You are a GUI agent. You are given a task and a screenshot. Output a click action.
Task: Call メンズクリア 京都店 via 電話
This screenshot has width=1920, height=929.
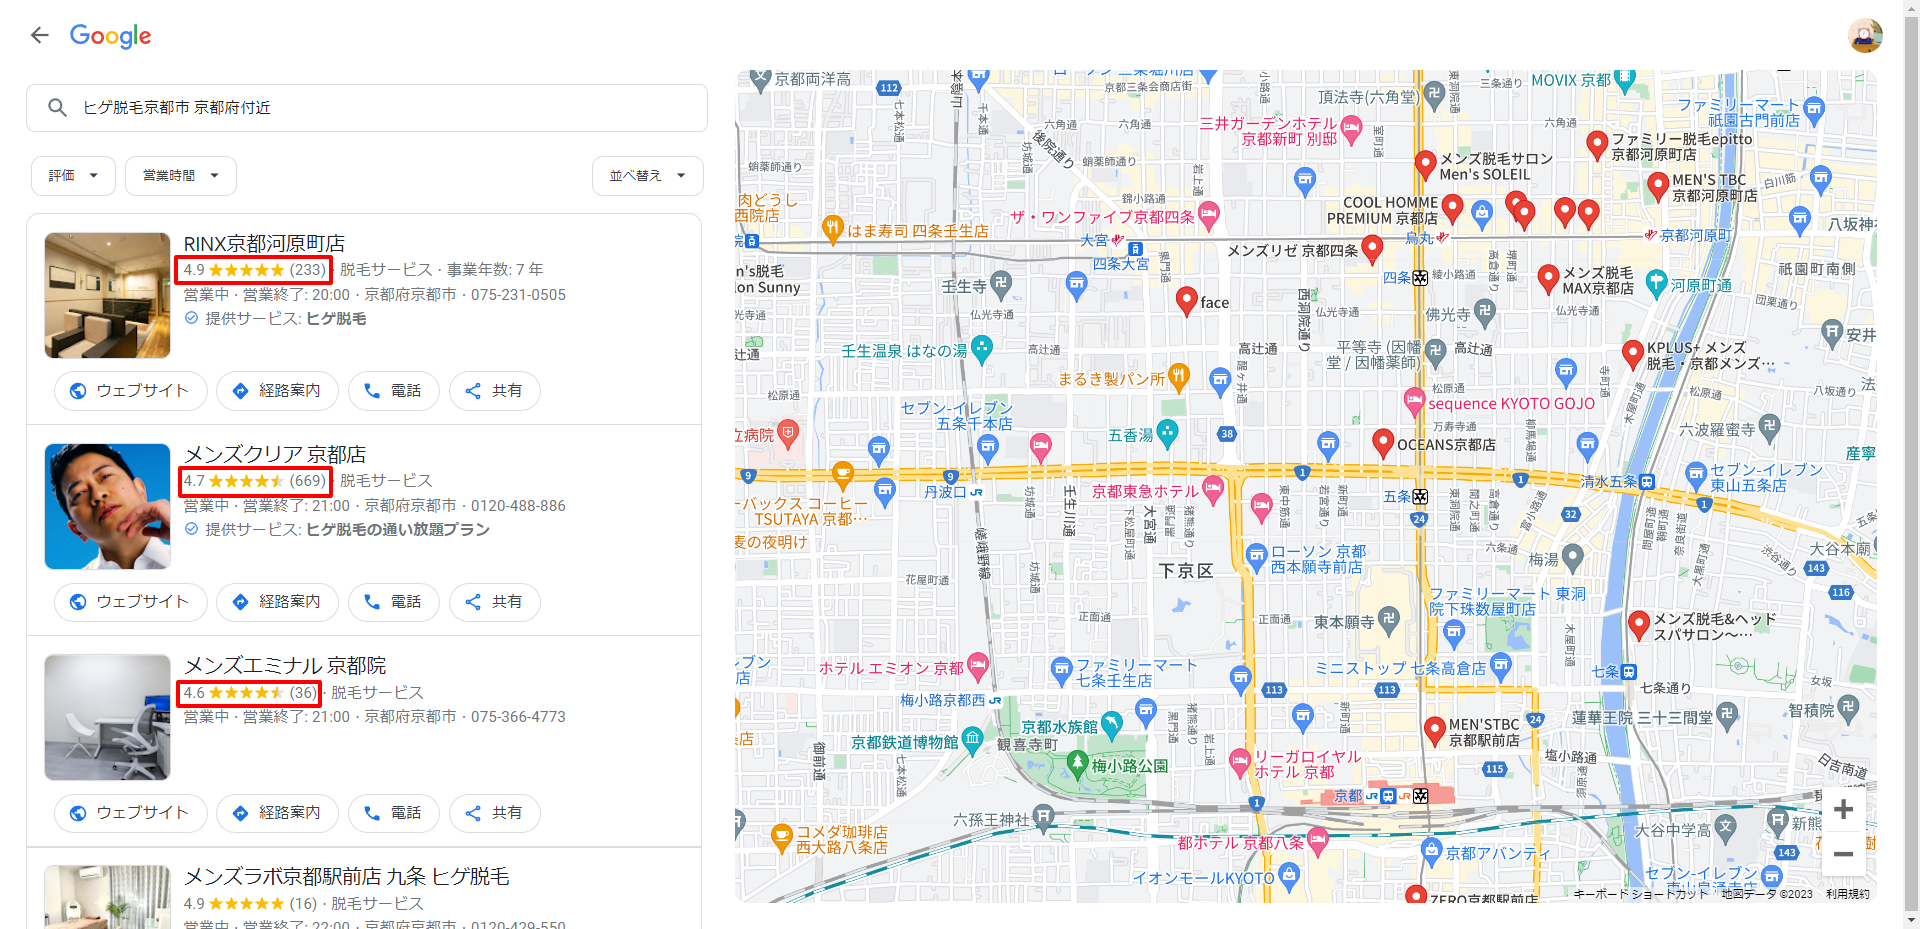[393, 601]
